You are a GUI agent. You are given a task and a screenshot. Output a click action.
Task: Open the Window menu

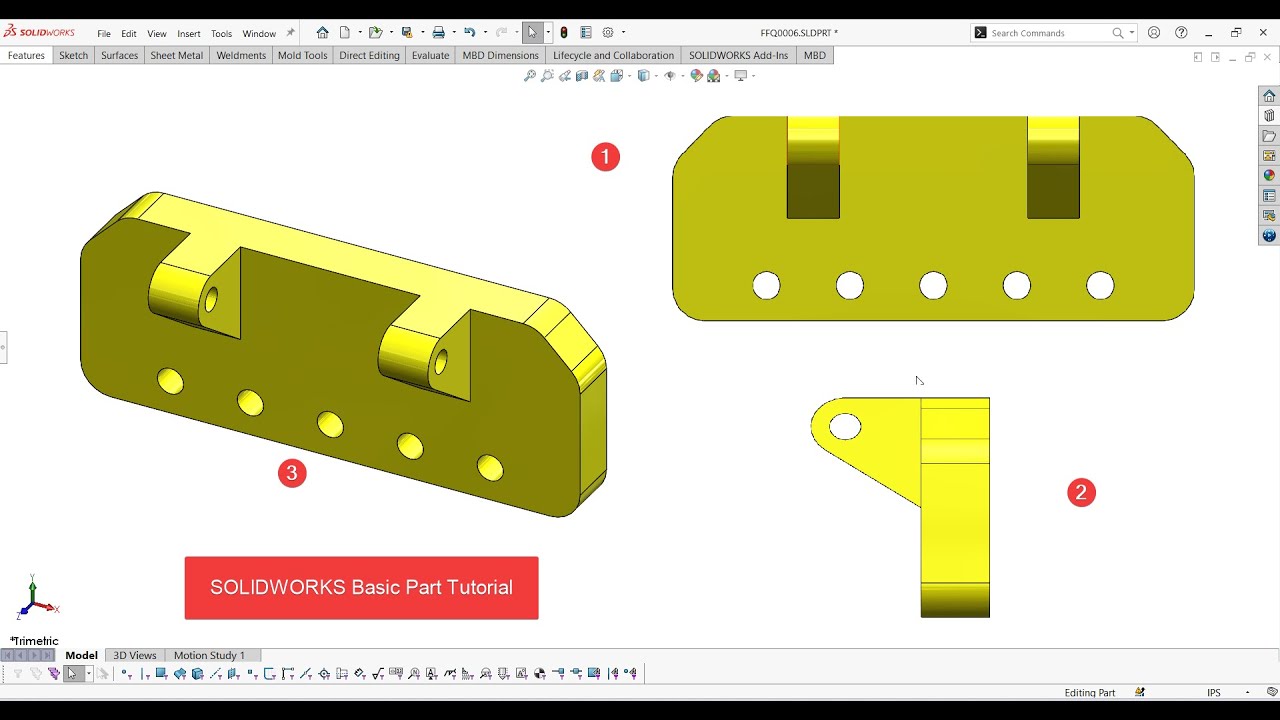tap(259, 34)
